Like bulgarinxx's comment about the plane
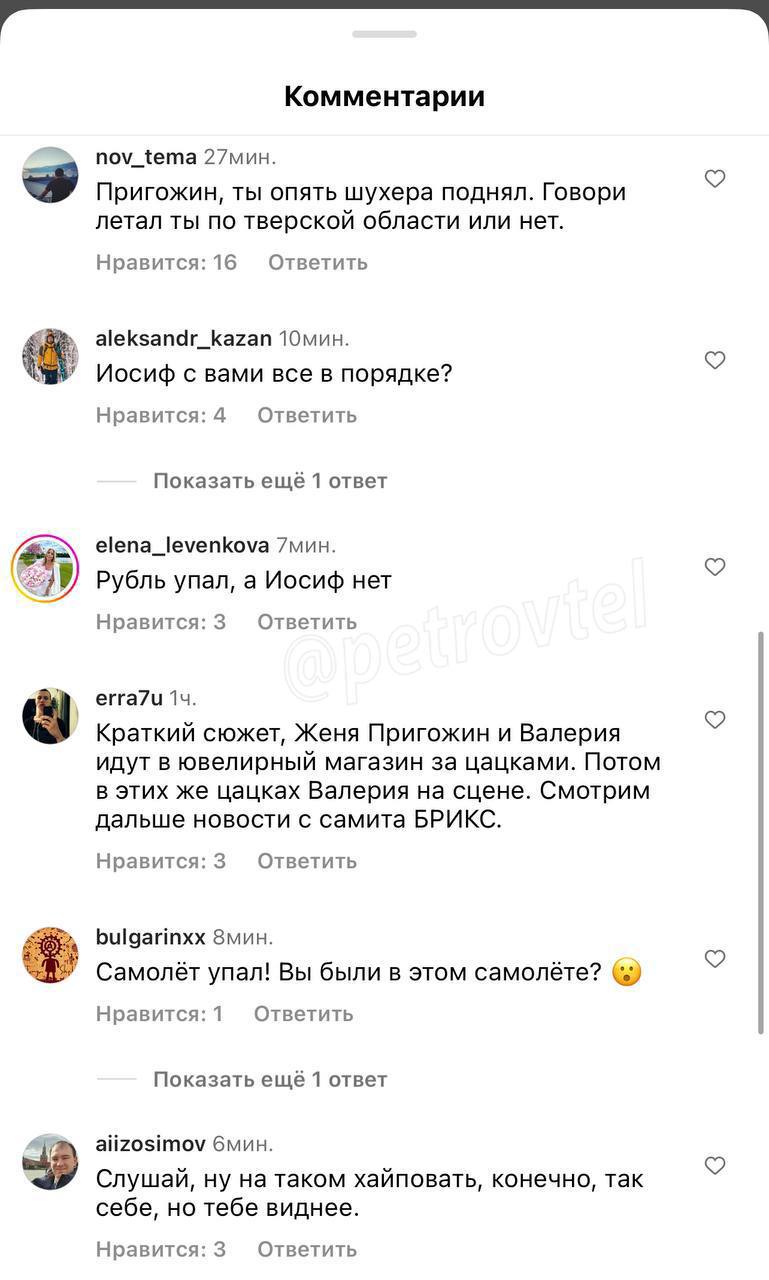Screen dimensions: 769x1280 point(715,959)
